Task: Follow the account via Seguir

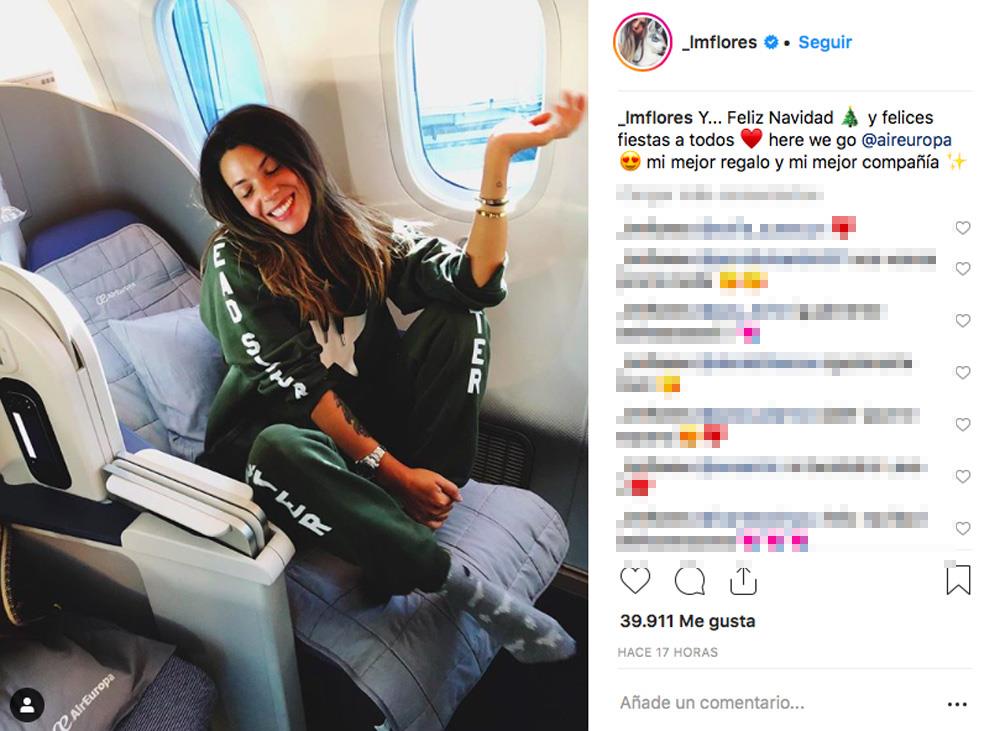Action: (825, 42)
